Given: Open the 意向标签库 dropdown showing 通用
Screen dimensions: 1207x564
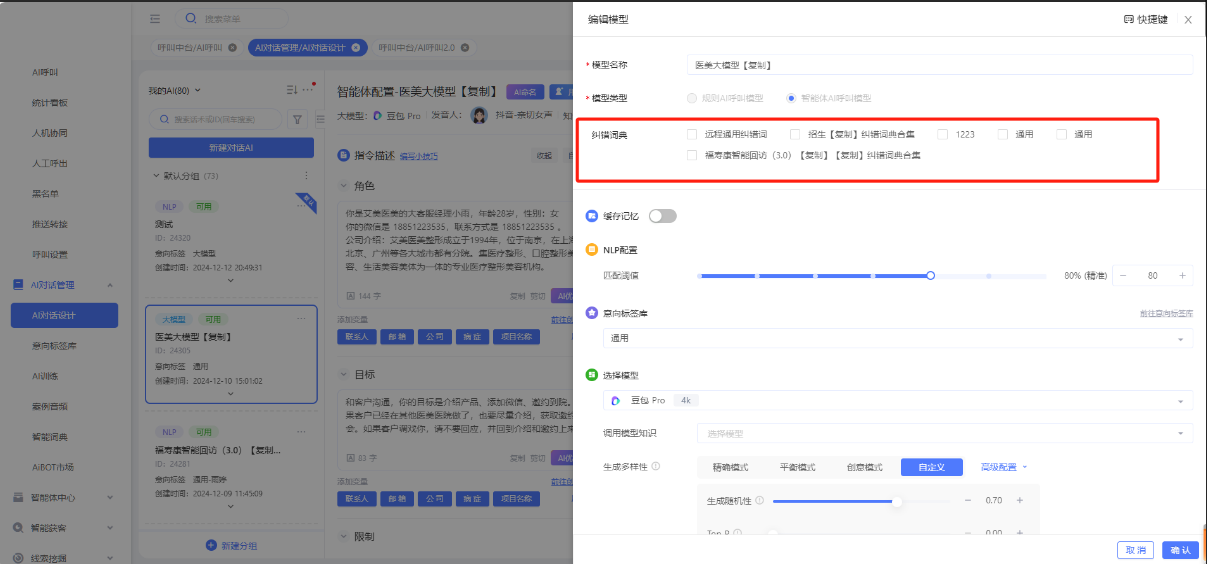Looking at the screenshot, I should click(x=897, y=339).
